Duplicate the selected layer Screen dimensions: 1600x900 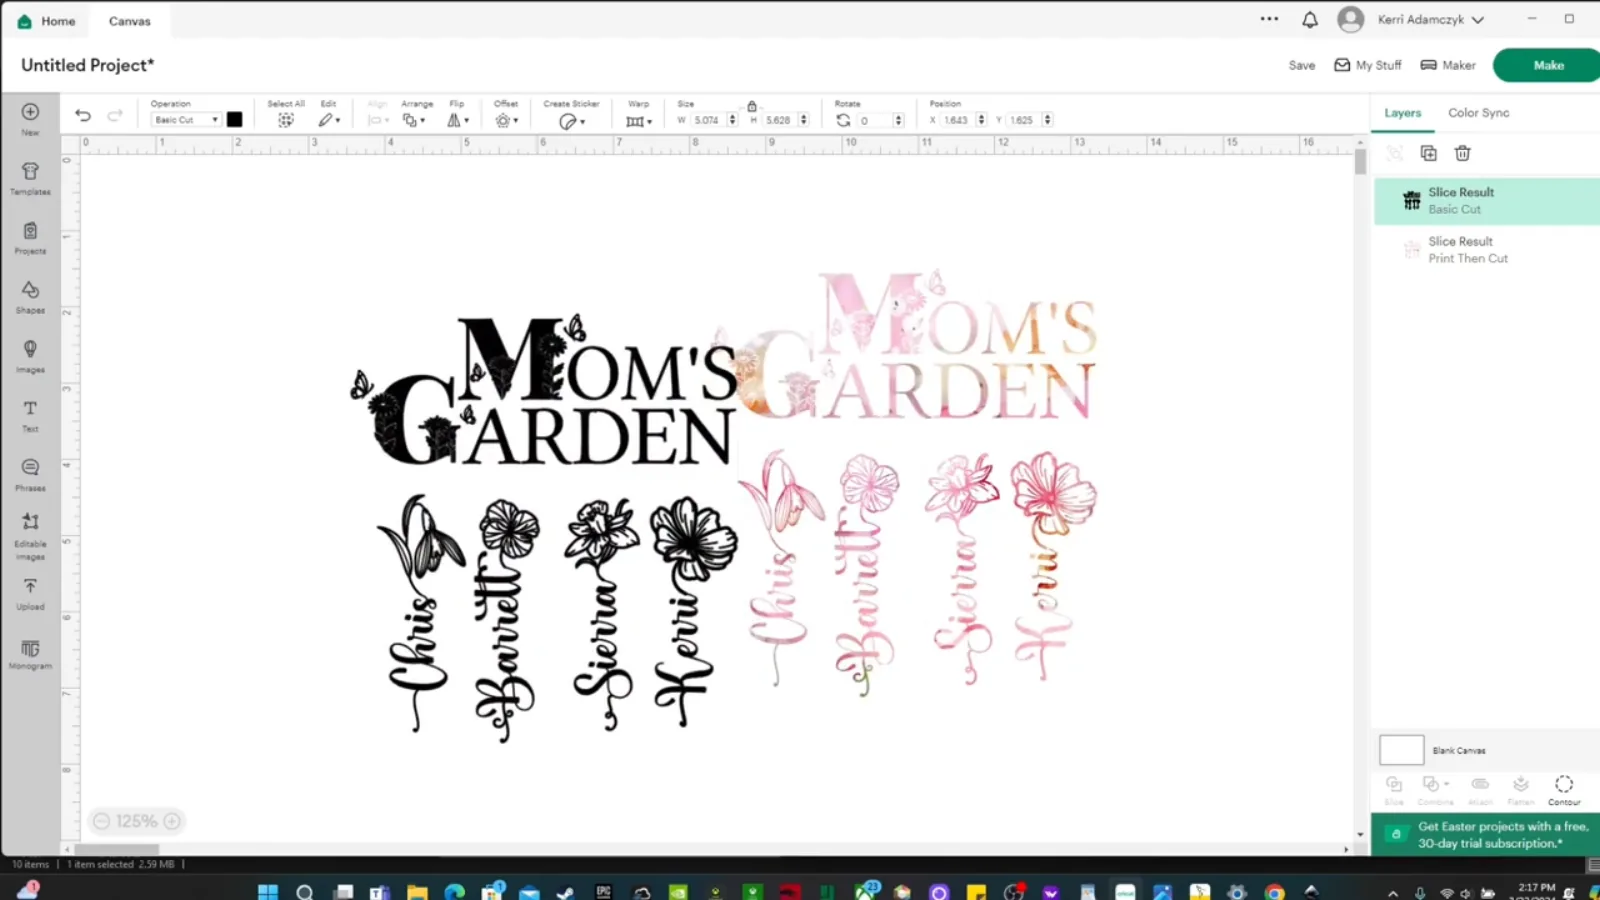coord(1428,153)
